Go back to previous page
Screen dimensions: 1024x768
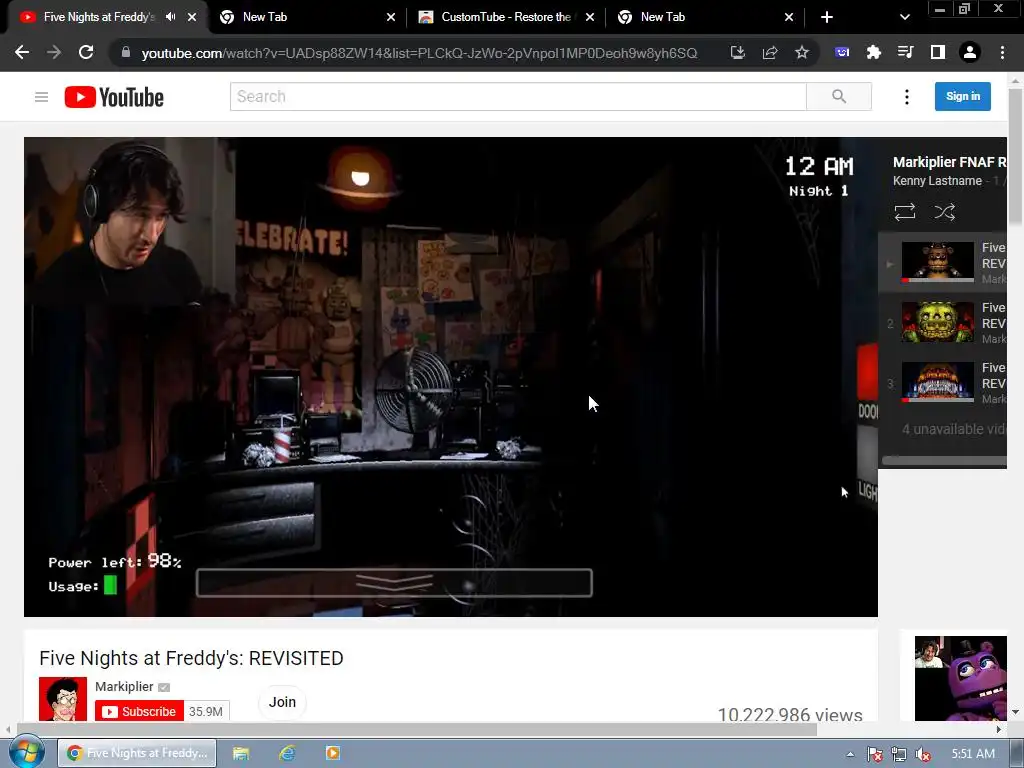tap(22, 52)
